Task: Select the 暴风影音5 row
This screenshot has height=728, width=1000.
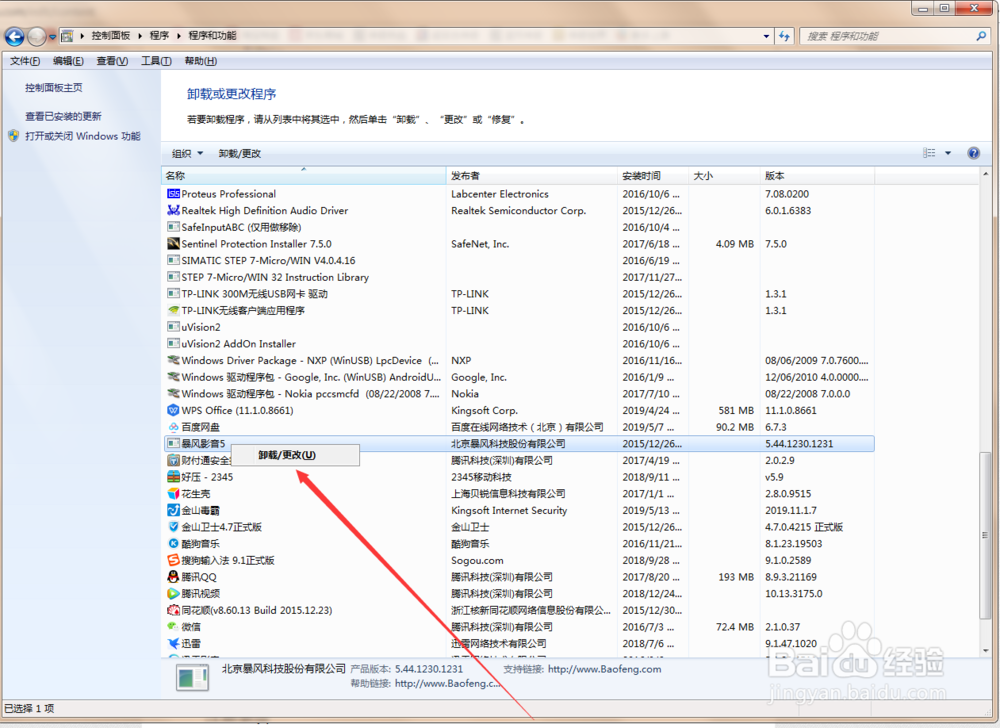Action: coord(518,444)
